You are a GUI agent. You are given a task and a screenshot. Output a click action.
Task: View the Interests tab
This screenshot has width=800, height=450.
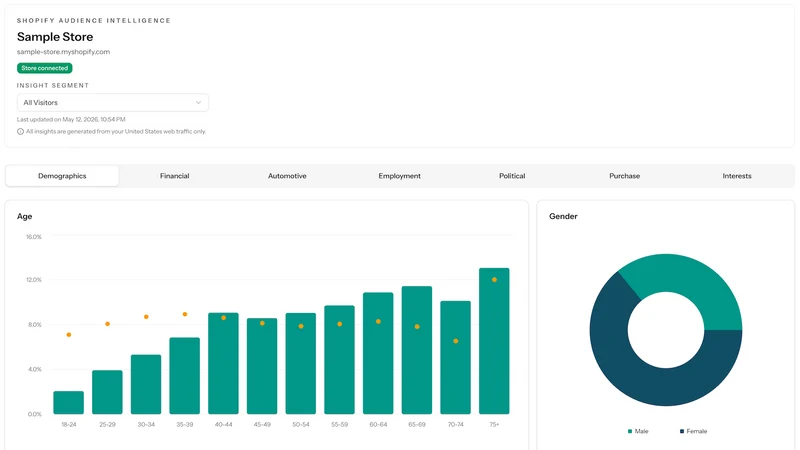(x=737, y=176)
